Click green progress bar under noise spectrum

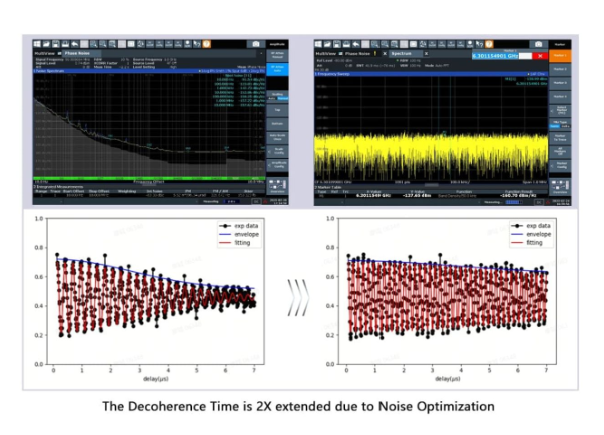pyautogui.click(x=149, y=178)
